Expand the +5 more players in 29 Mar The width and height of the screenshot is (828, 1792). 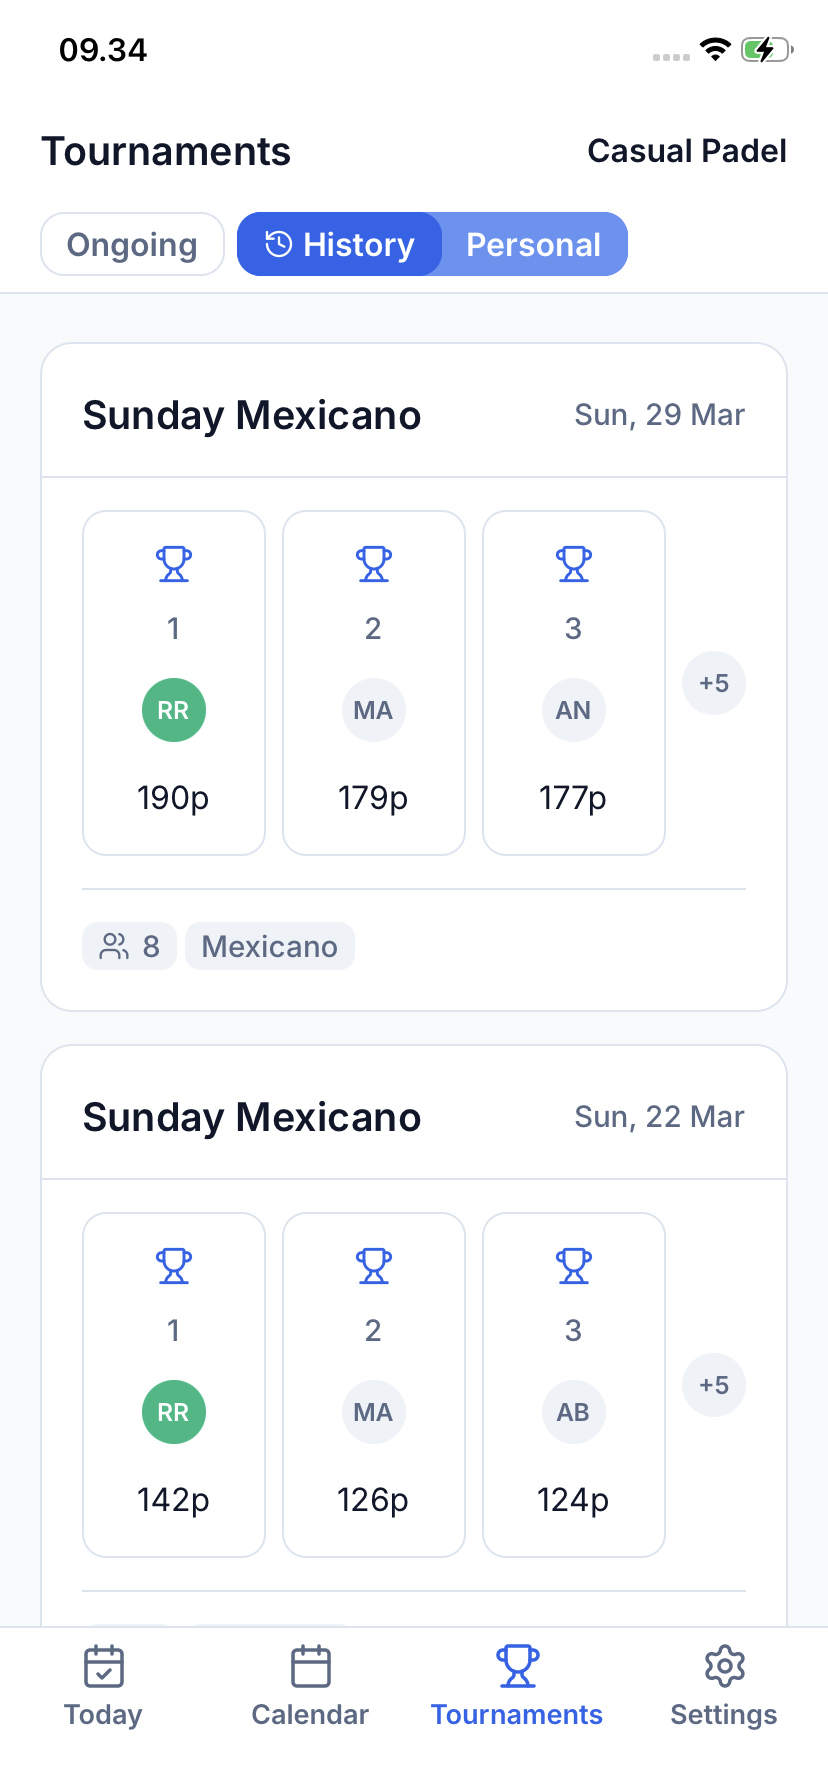[x=714, y=683]
